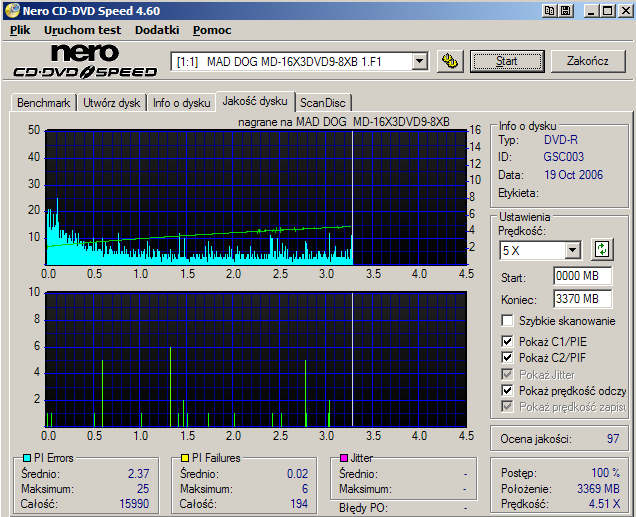Click the Nero CD-DVD Speed logo

[x=85, y=61]
